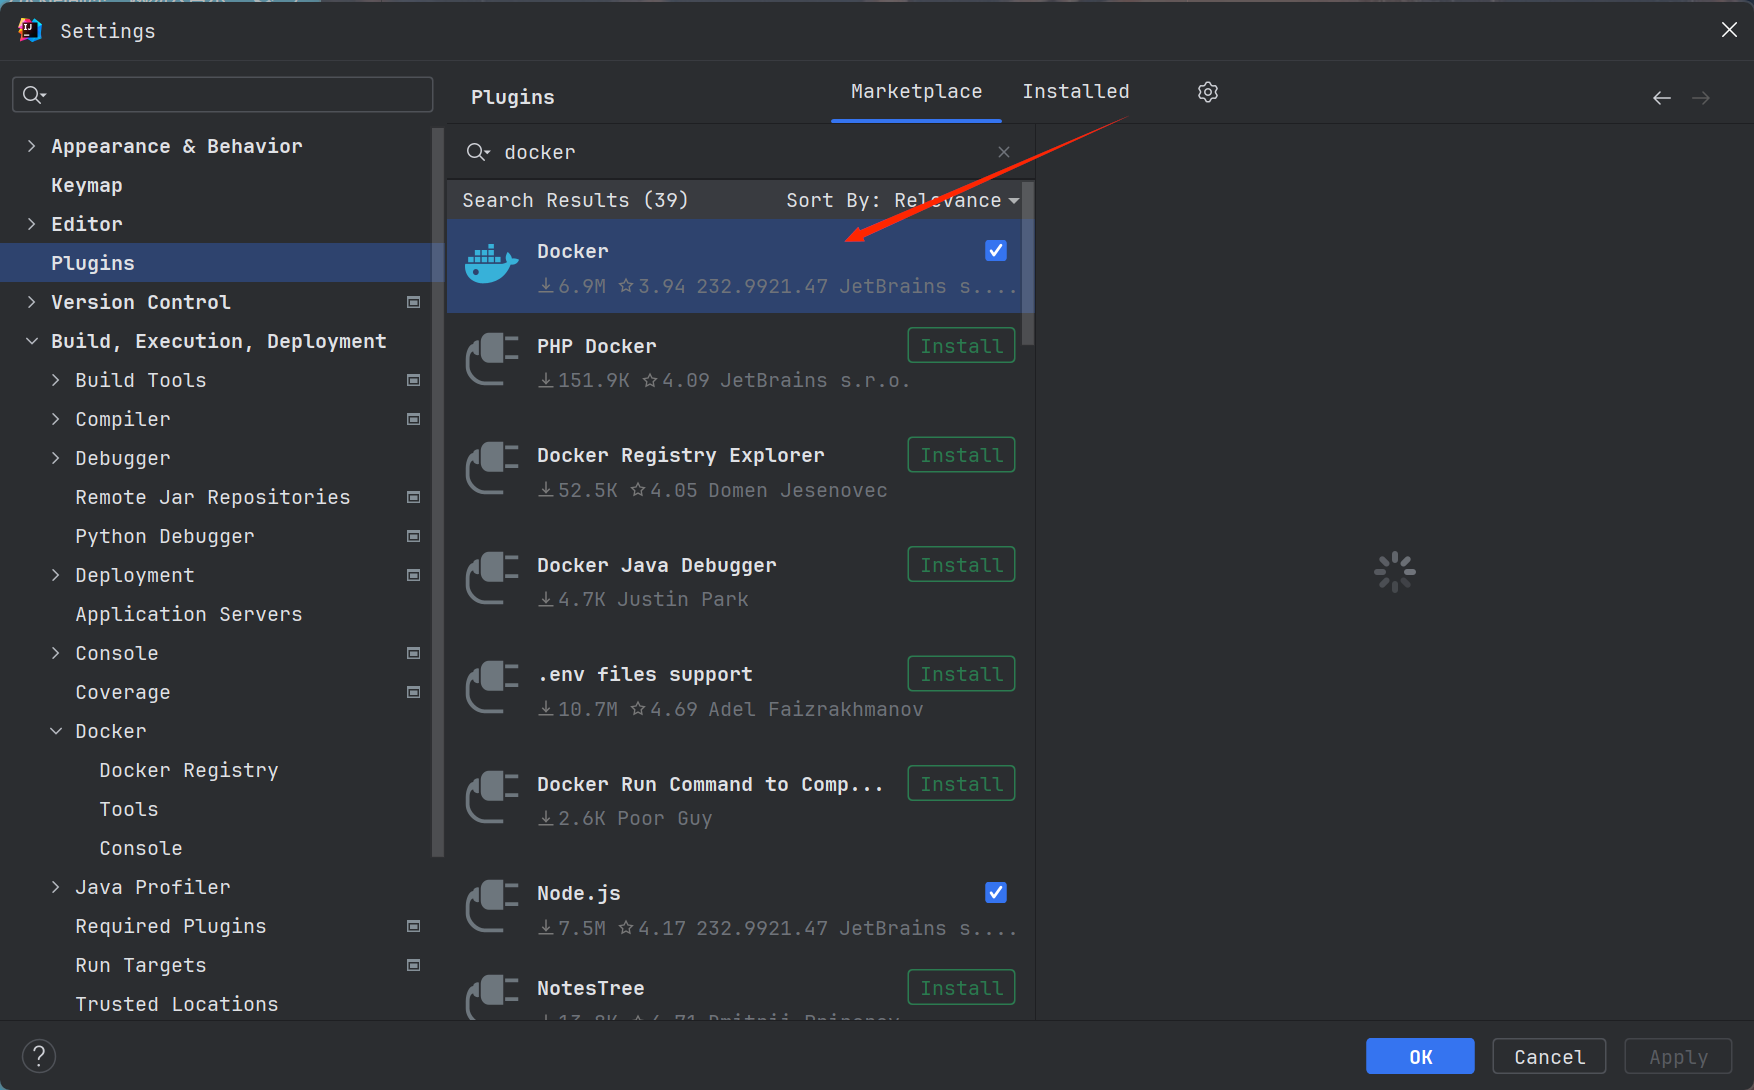
Task: Click project-level icon beside Run Targets
Action: tap(413, 965)
